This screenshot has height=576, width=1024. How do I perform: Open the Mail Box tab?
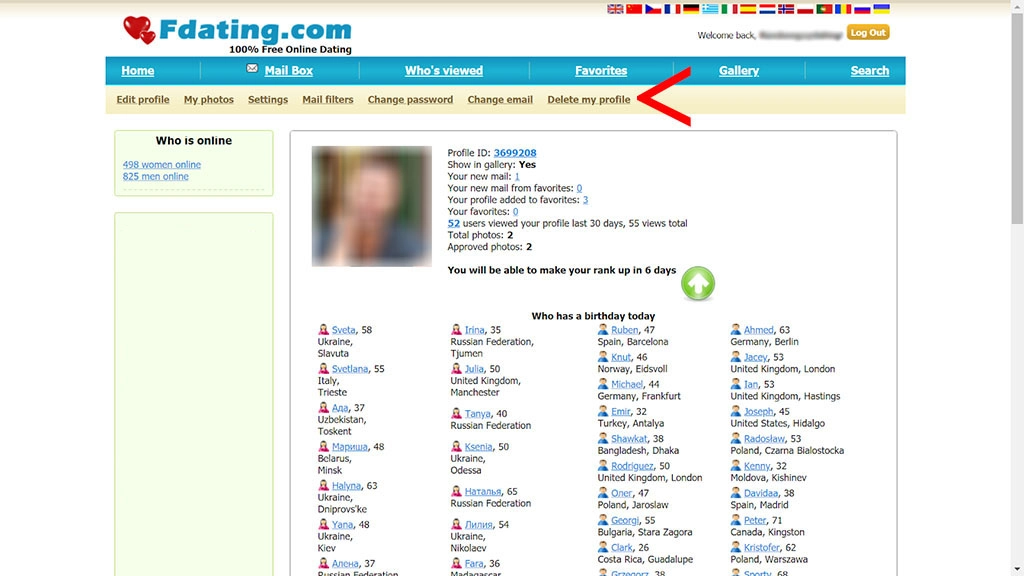[288, 71]
